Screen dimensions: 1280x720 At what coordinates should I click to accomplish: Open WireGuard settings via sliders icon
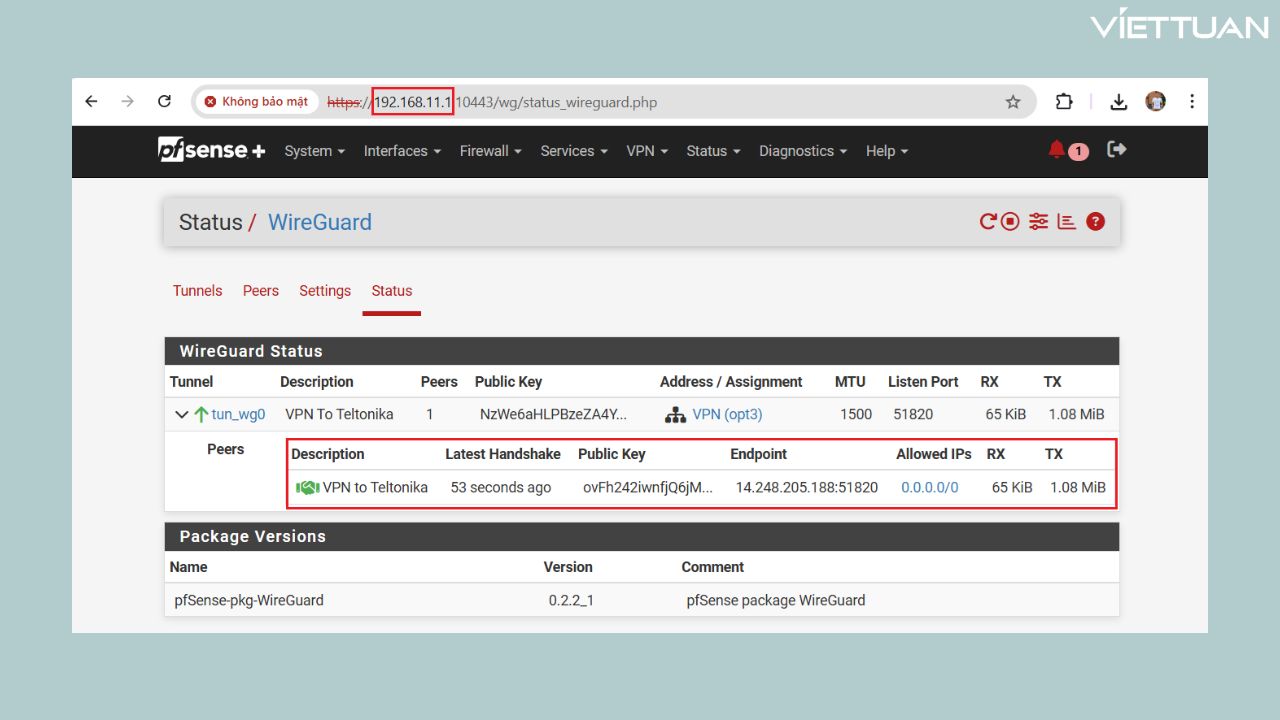1038,221
